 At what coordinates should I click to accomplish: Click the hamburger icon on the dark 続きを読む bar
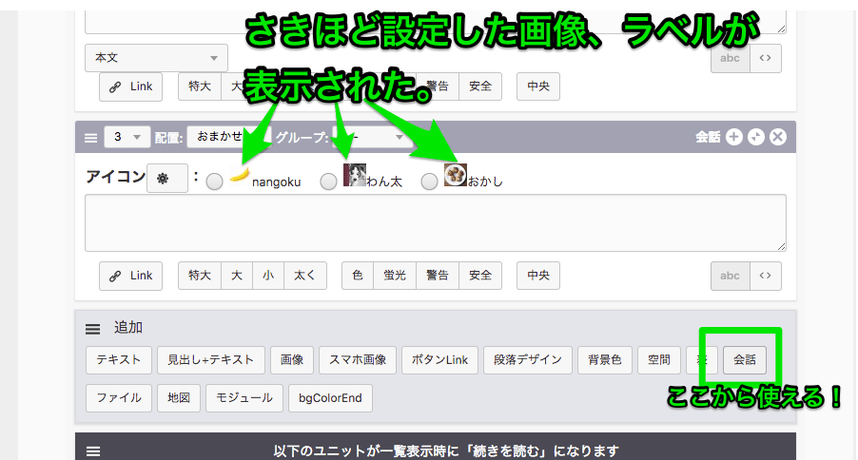[92, 451]
